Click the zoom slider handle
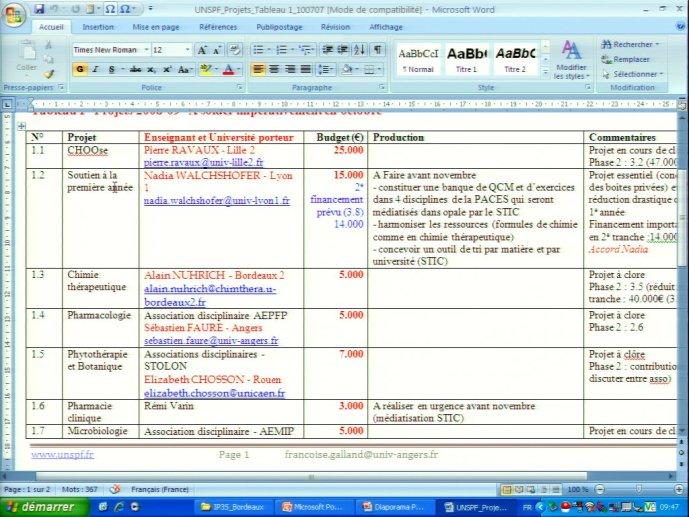The height and width of the screenshot is (517, 689). [639, 489]
